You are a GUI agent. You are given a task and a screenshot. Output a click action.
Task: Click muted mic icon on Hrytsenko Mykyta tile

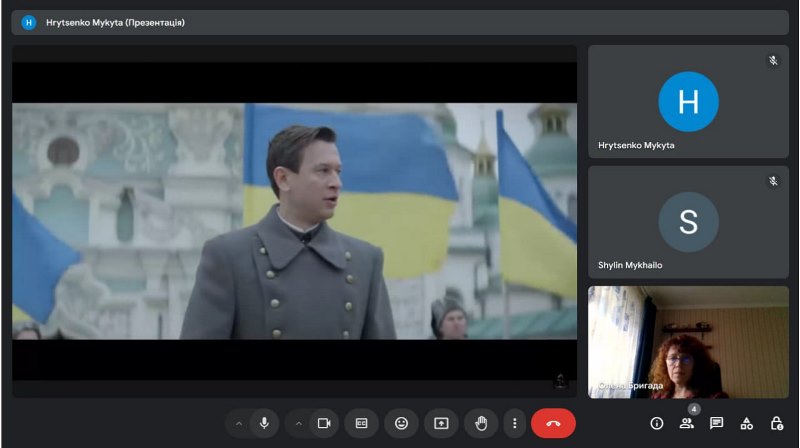773,61
